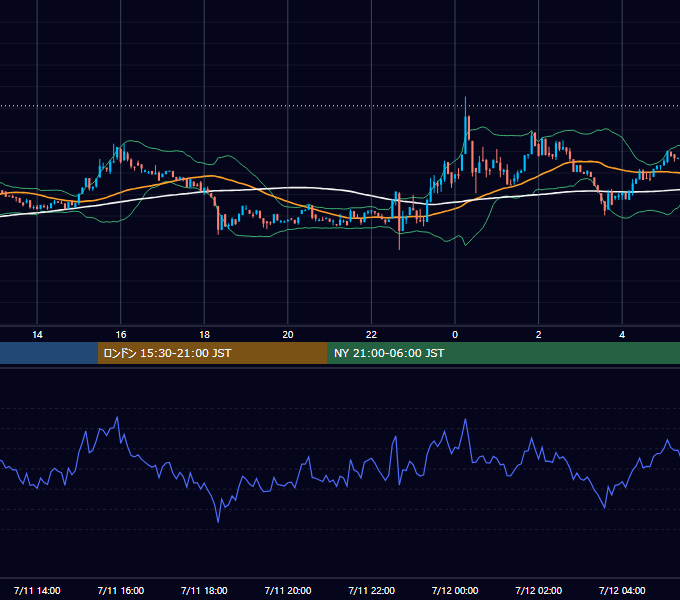Click the oscillator's lowest trough after 7/11 18:00
This screenshot has width=680, height=600.
pos(218,521)
